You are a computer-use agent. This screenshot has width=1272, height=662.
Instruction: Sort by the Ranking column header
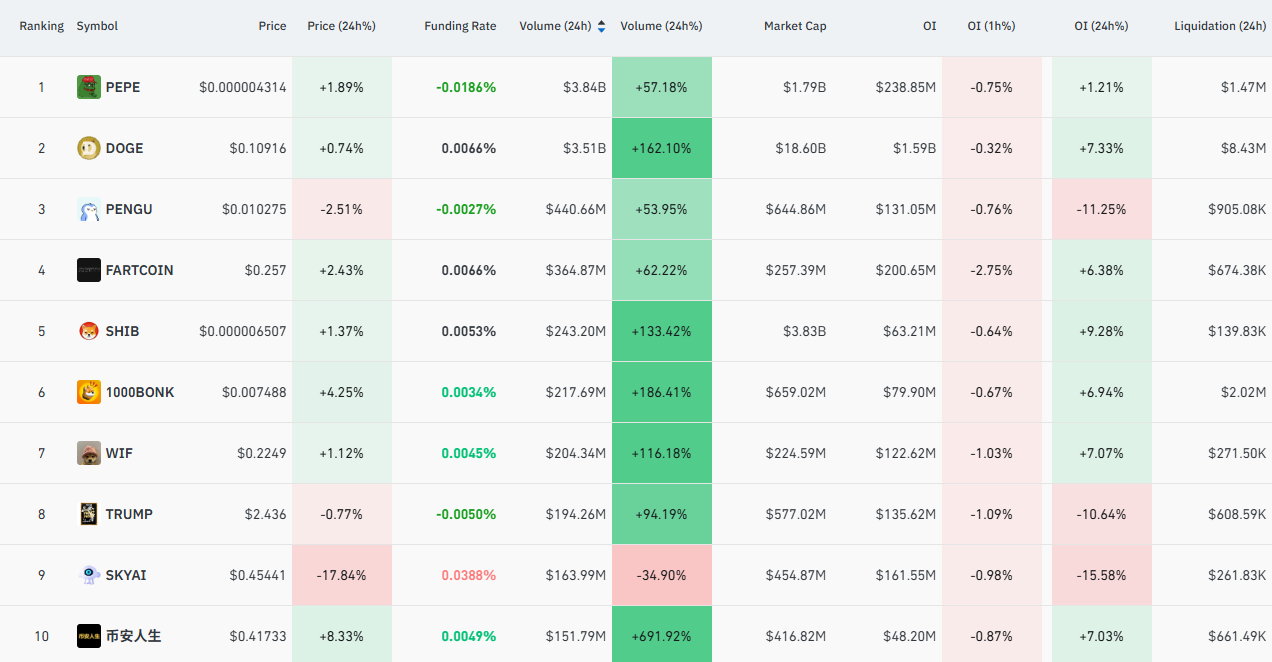[42, 26]
